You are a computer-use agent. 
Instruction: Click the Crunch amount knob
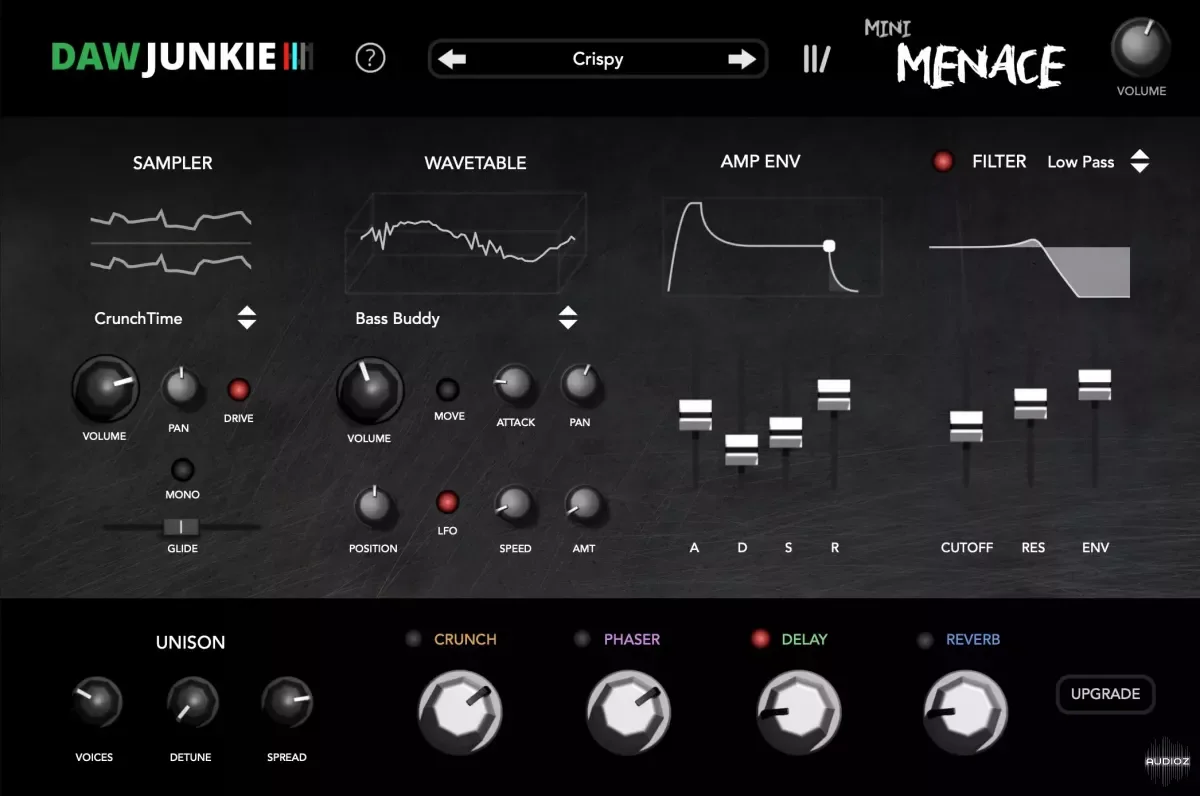tap(460, 712)
